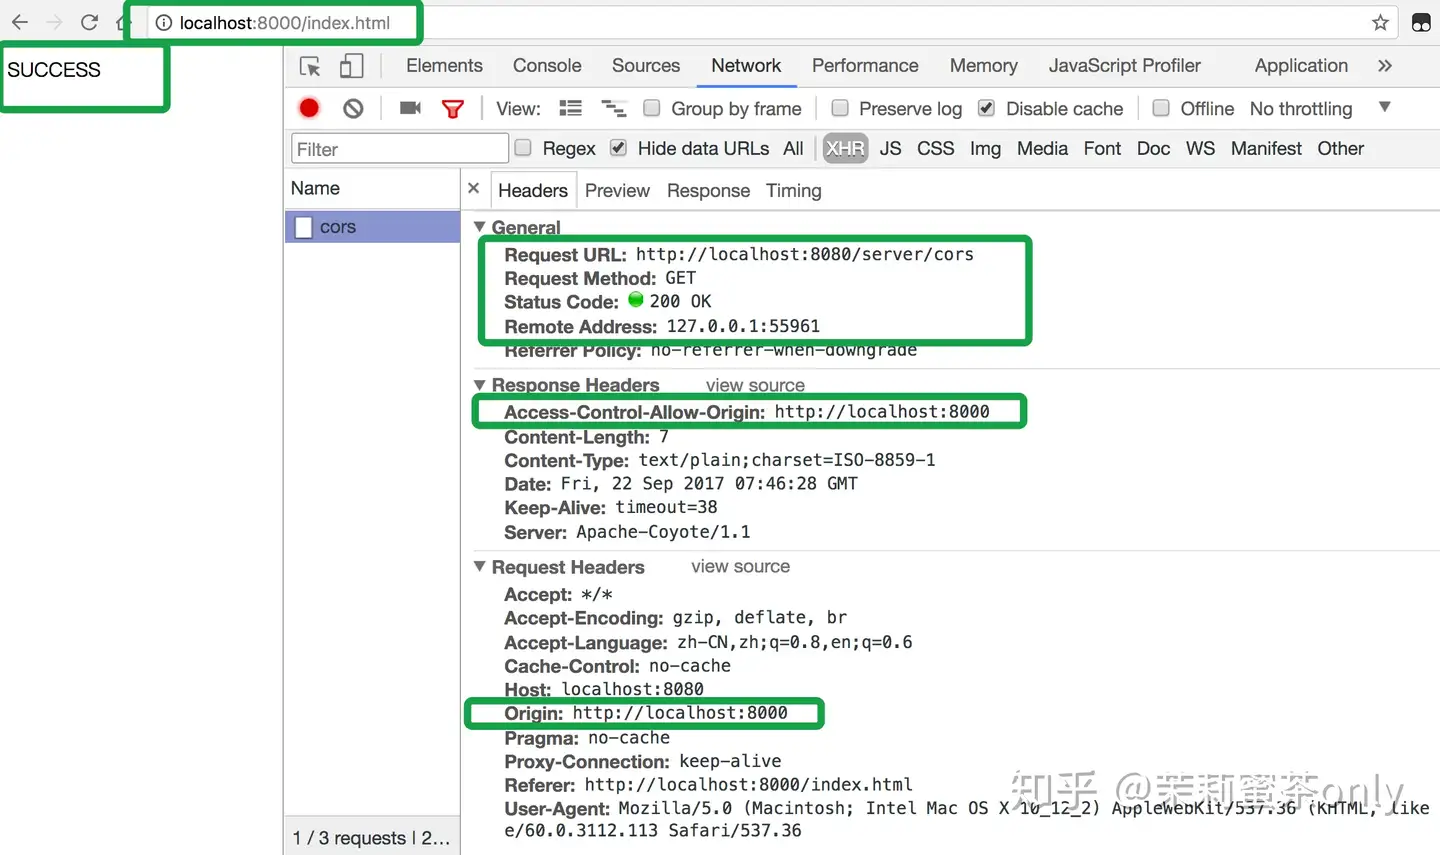Screen dimensions: 1440x855
Task: Uncheck Disable cache
Action: (x=986, y=108)
